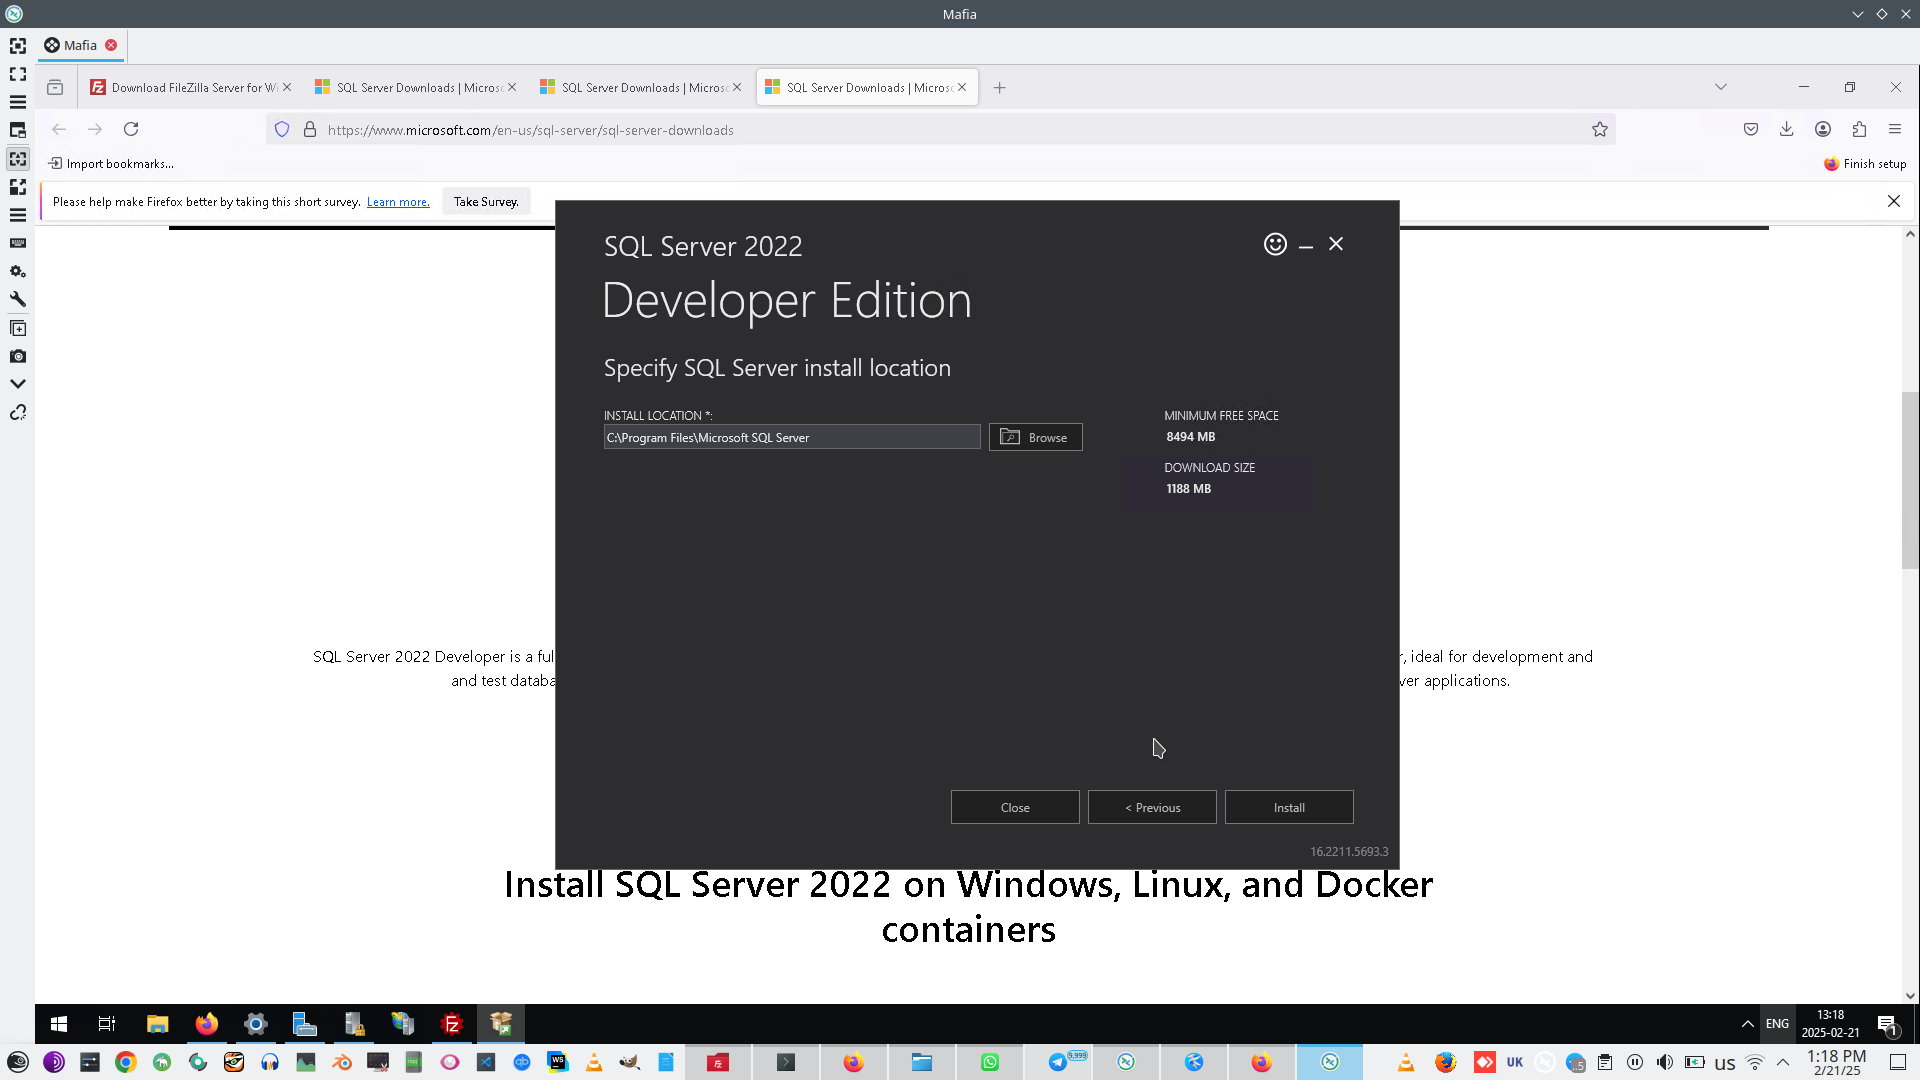Bookmark this page with the star icon

pyautogui.click(x=1600, y=129)
